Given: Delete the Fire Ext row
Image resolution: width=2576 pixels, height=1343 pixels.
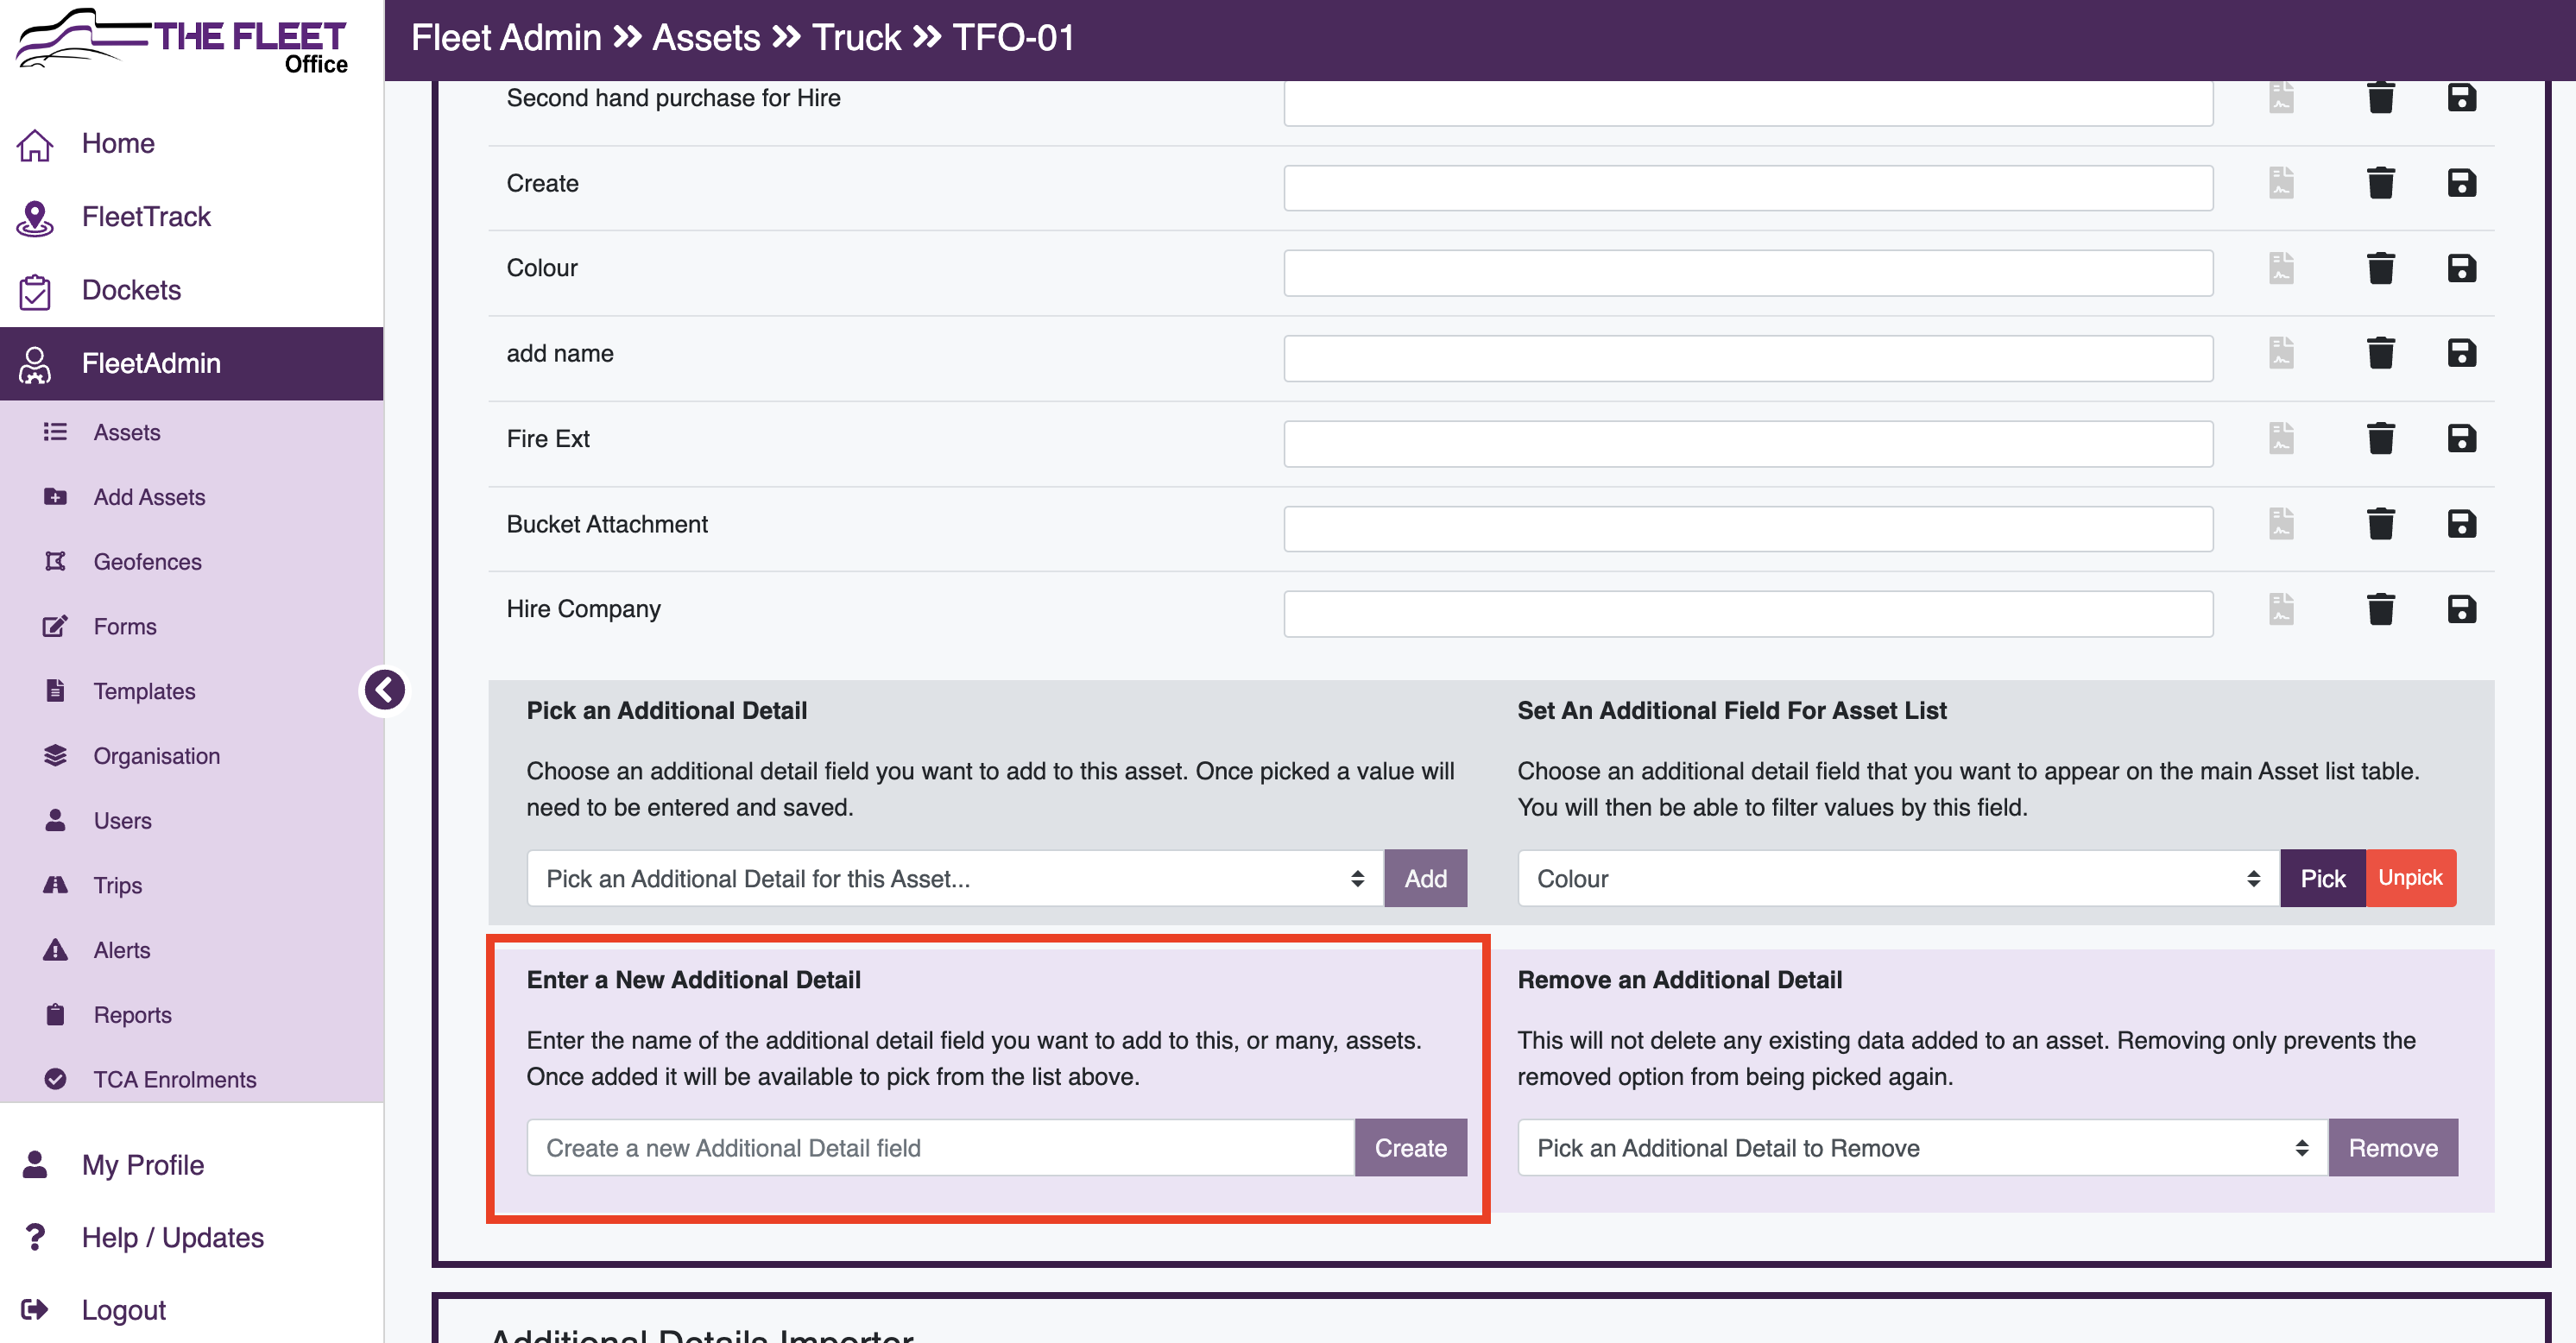Looking at the screenshot, I should coord(2380,438).
